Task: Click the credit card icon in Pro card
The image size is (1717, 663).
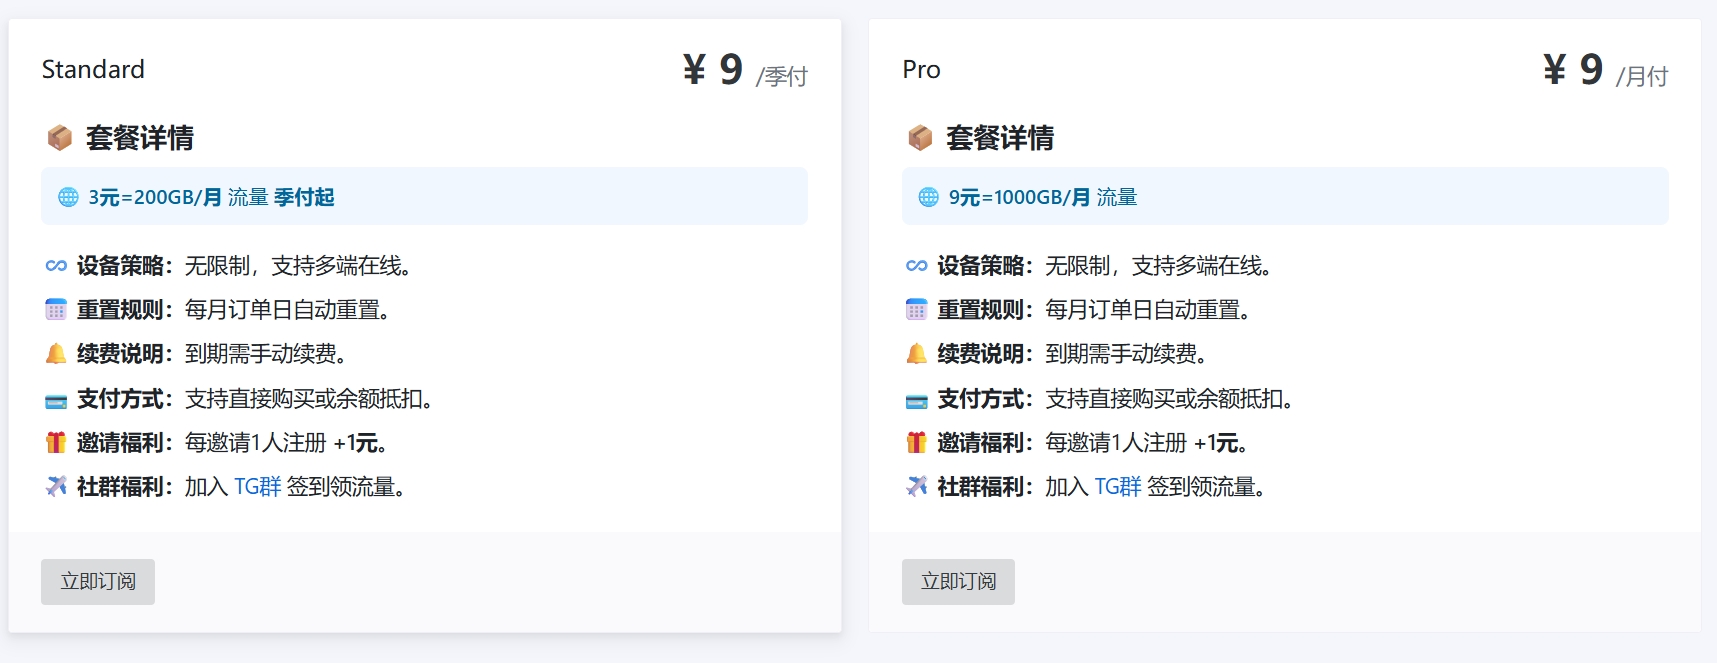Action: [x=916, y=400]
